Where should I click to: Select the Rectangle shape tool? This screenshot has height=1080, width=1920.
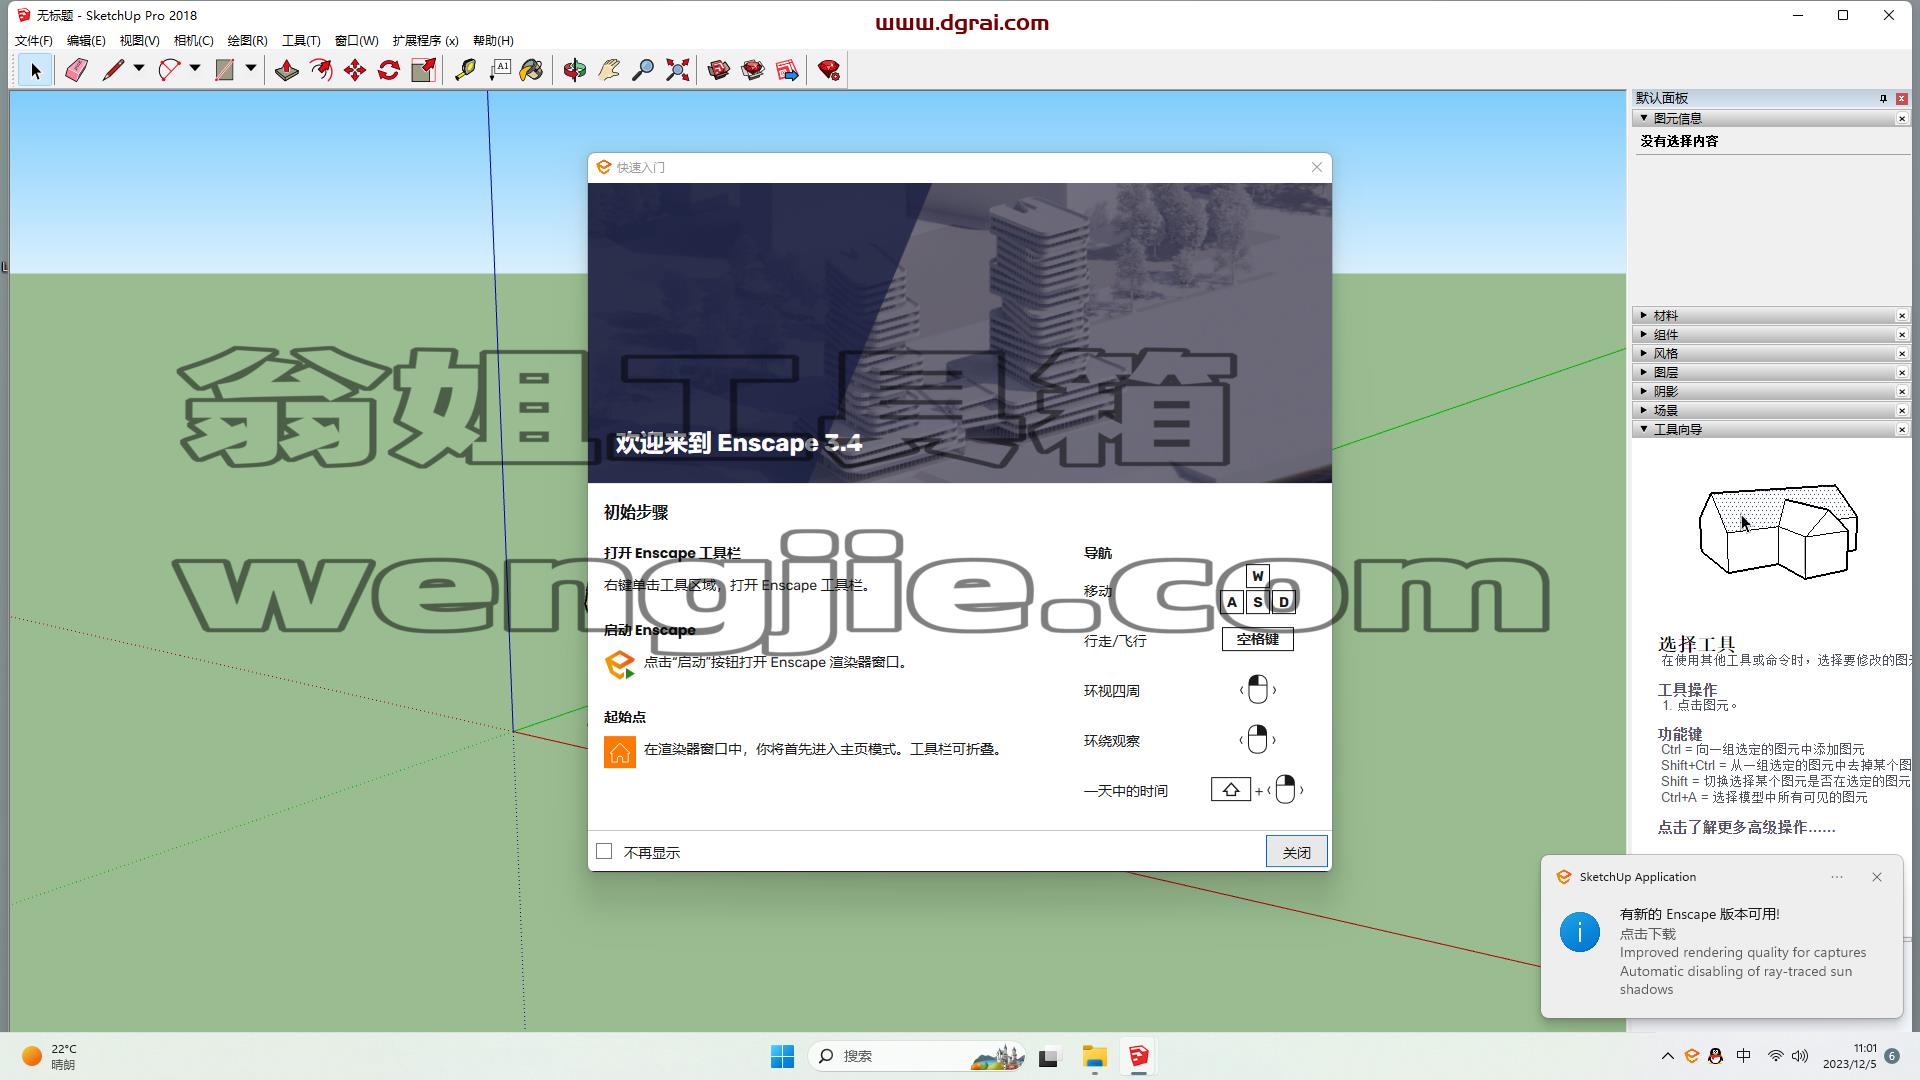pyautogui.click(x=225, y=70)
